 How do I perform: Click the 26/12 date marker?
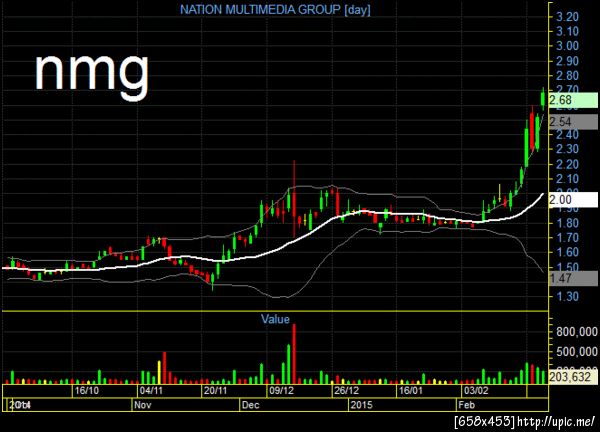pos(346,391)
